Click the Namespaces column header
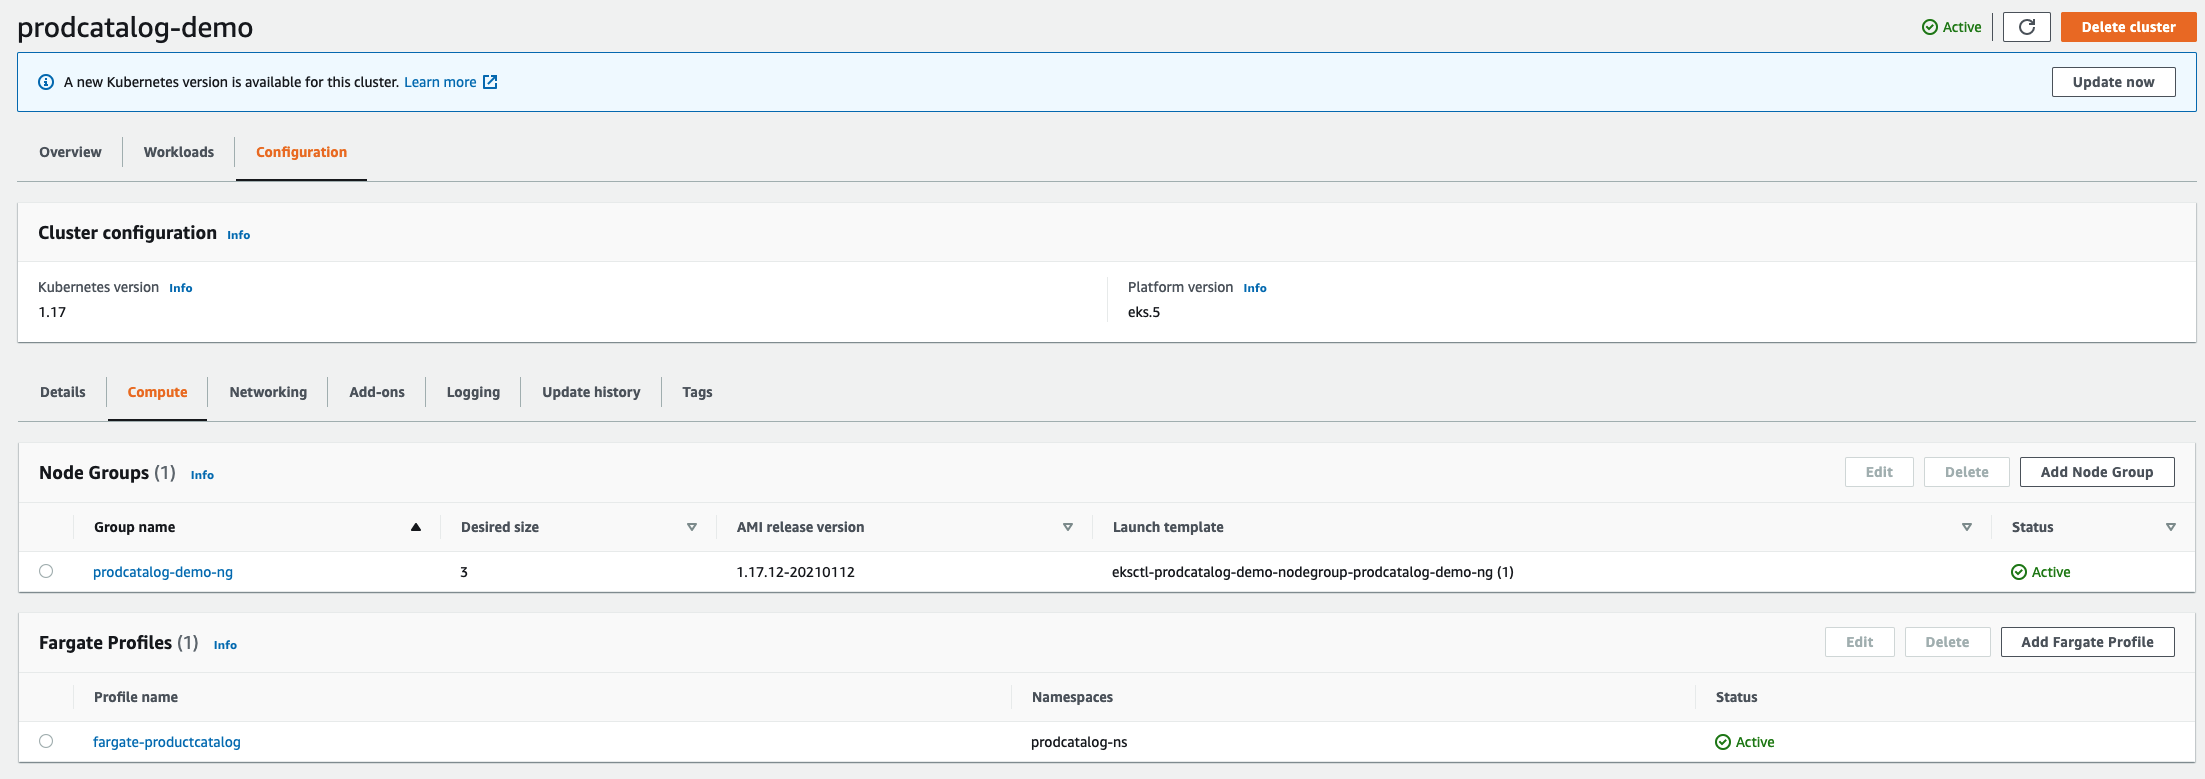This screenshot has width=2205, height=779. (1072, 697)
